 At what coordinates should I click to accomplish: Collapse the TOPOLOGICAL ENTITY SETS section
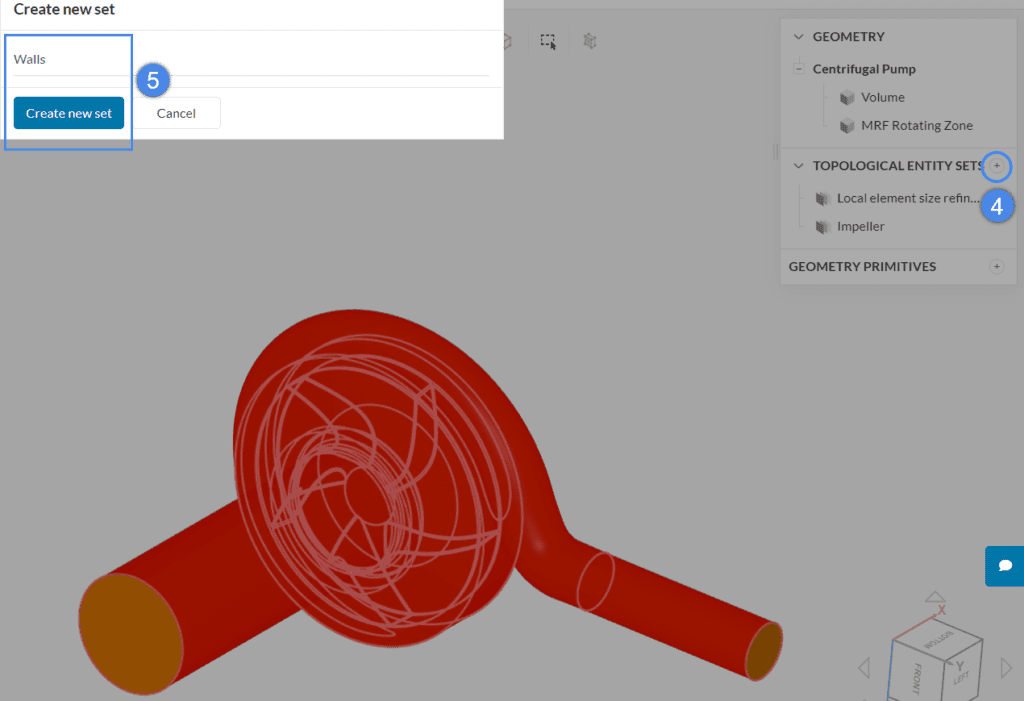coord(797,166)
